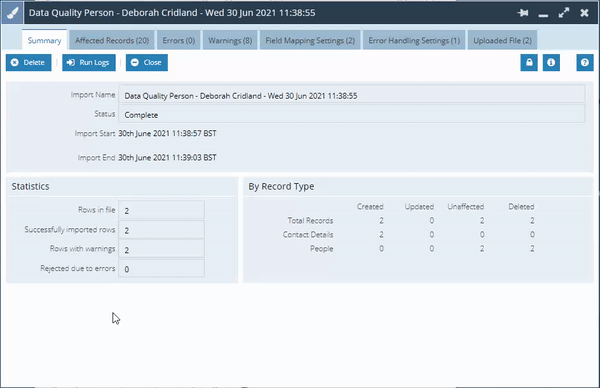The height and width of the screenshot is (388, 600).
Task: Select the Summary tab
Action: 44,40
